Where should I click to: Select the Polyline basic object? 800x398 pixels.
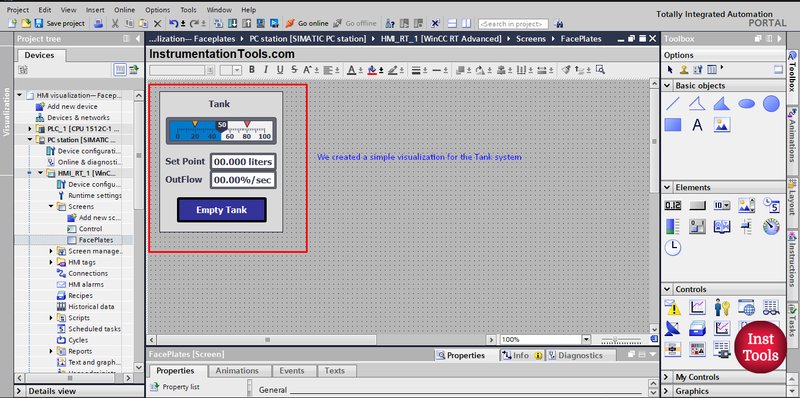697,104
